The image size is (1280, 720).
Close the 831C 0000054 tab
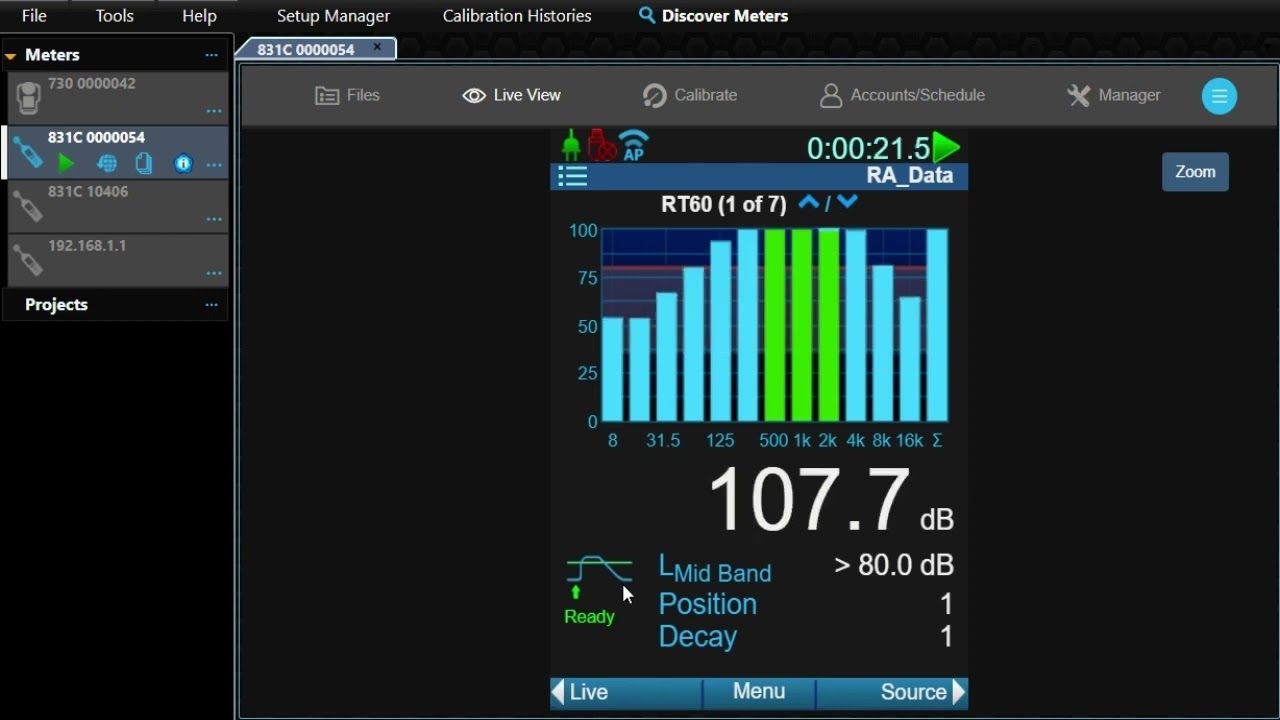pos(377,47)
